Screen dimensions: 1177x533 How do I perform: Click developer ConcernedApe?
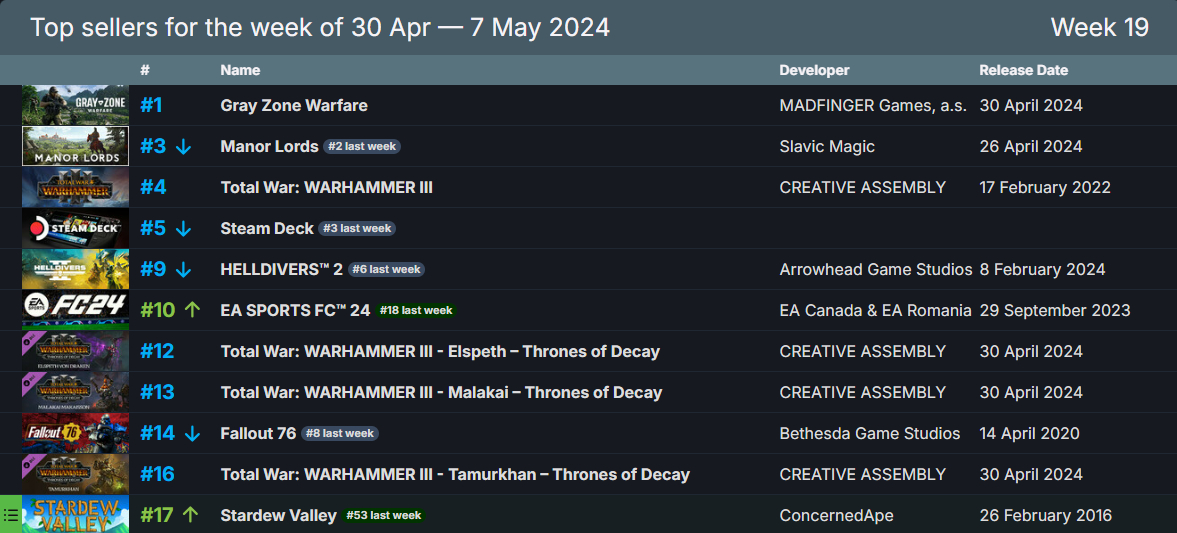[836, 516]
